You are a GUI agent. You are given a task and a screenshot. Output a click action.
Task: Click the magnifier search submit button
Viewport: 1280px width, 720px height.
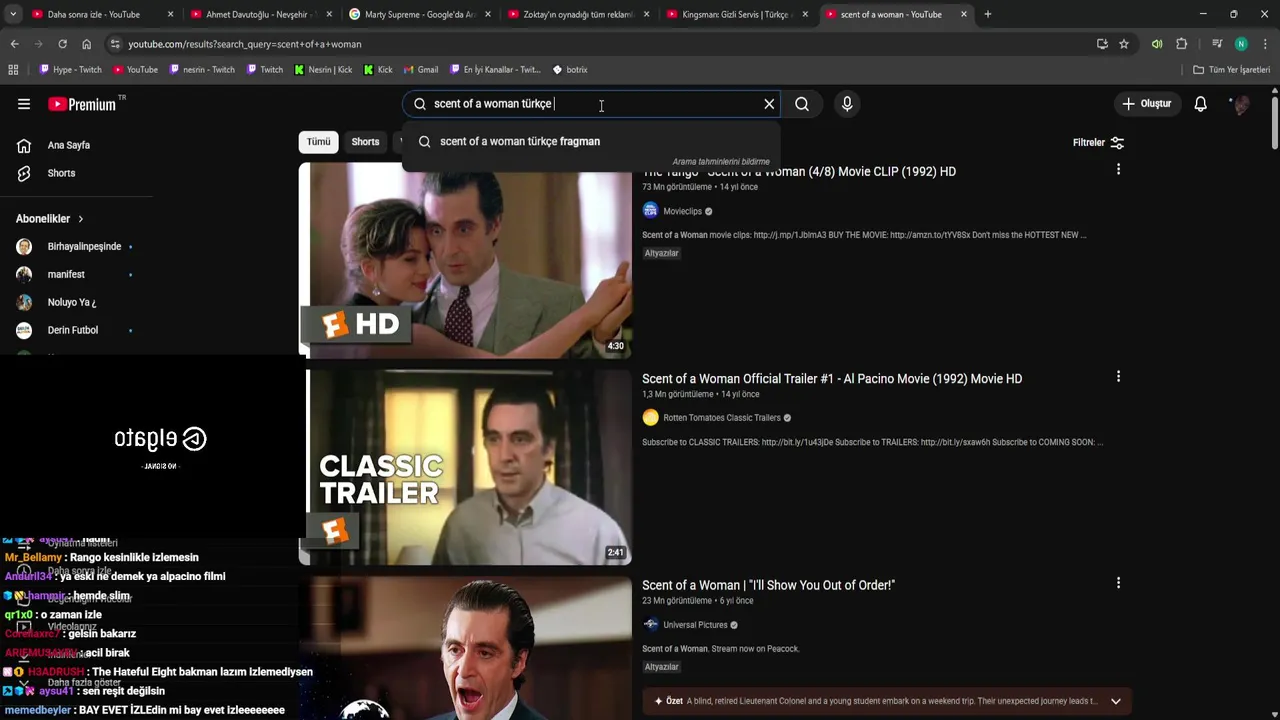(x=802, y=104)
